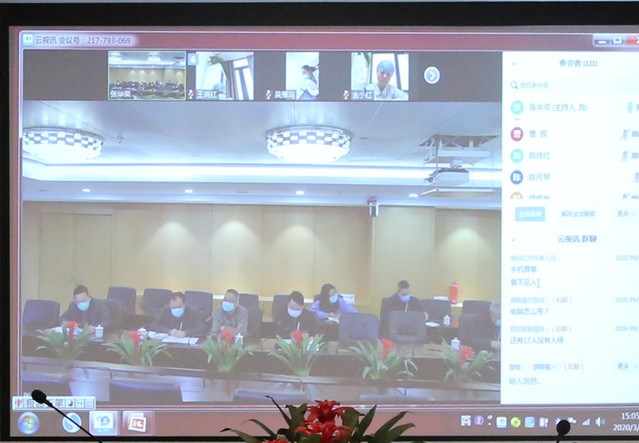
Task: Click the Windows Start button
Action: coord(28,423)
